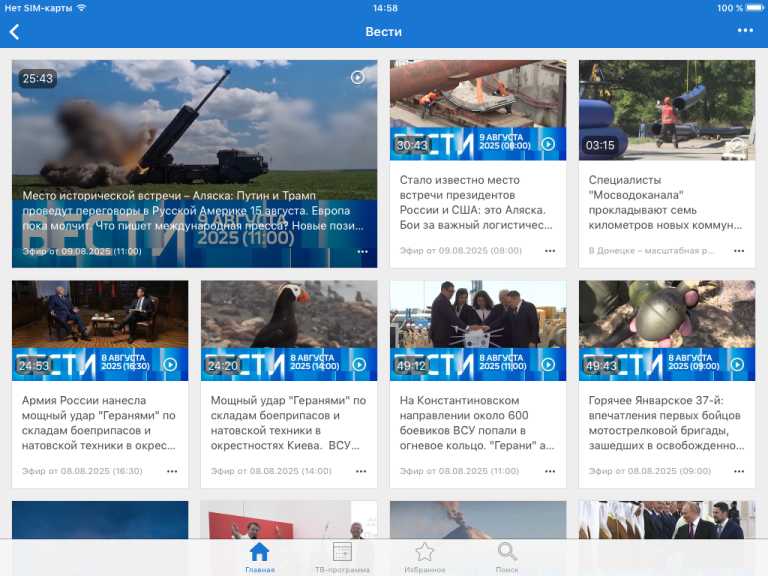Open options for 08.08.2025 (11:00) card
768x576 pixels.
point(550,471)
